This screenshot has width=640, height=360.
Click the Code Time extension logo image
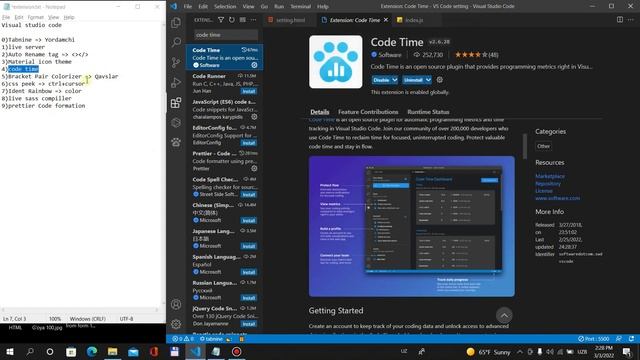tap(336, 62)
